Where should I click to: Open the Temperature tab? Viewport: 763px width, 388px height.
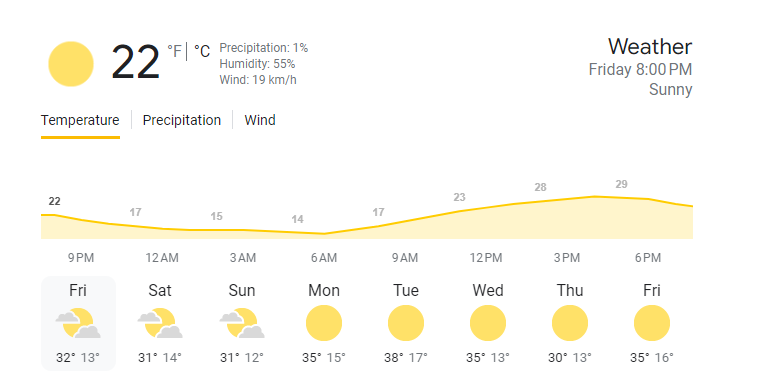(80, 120)
